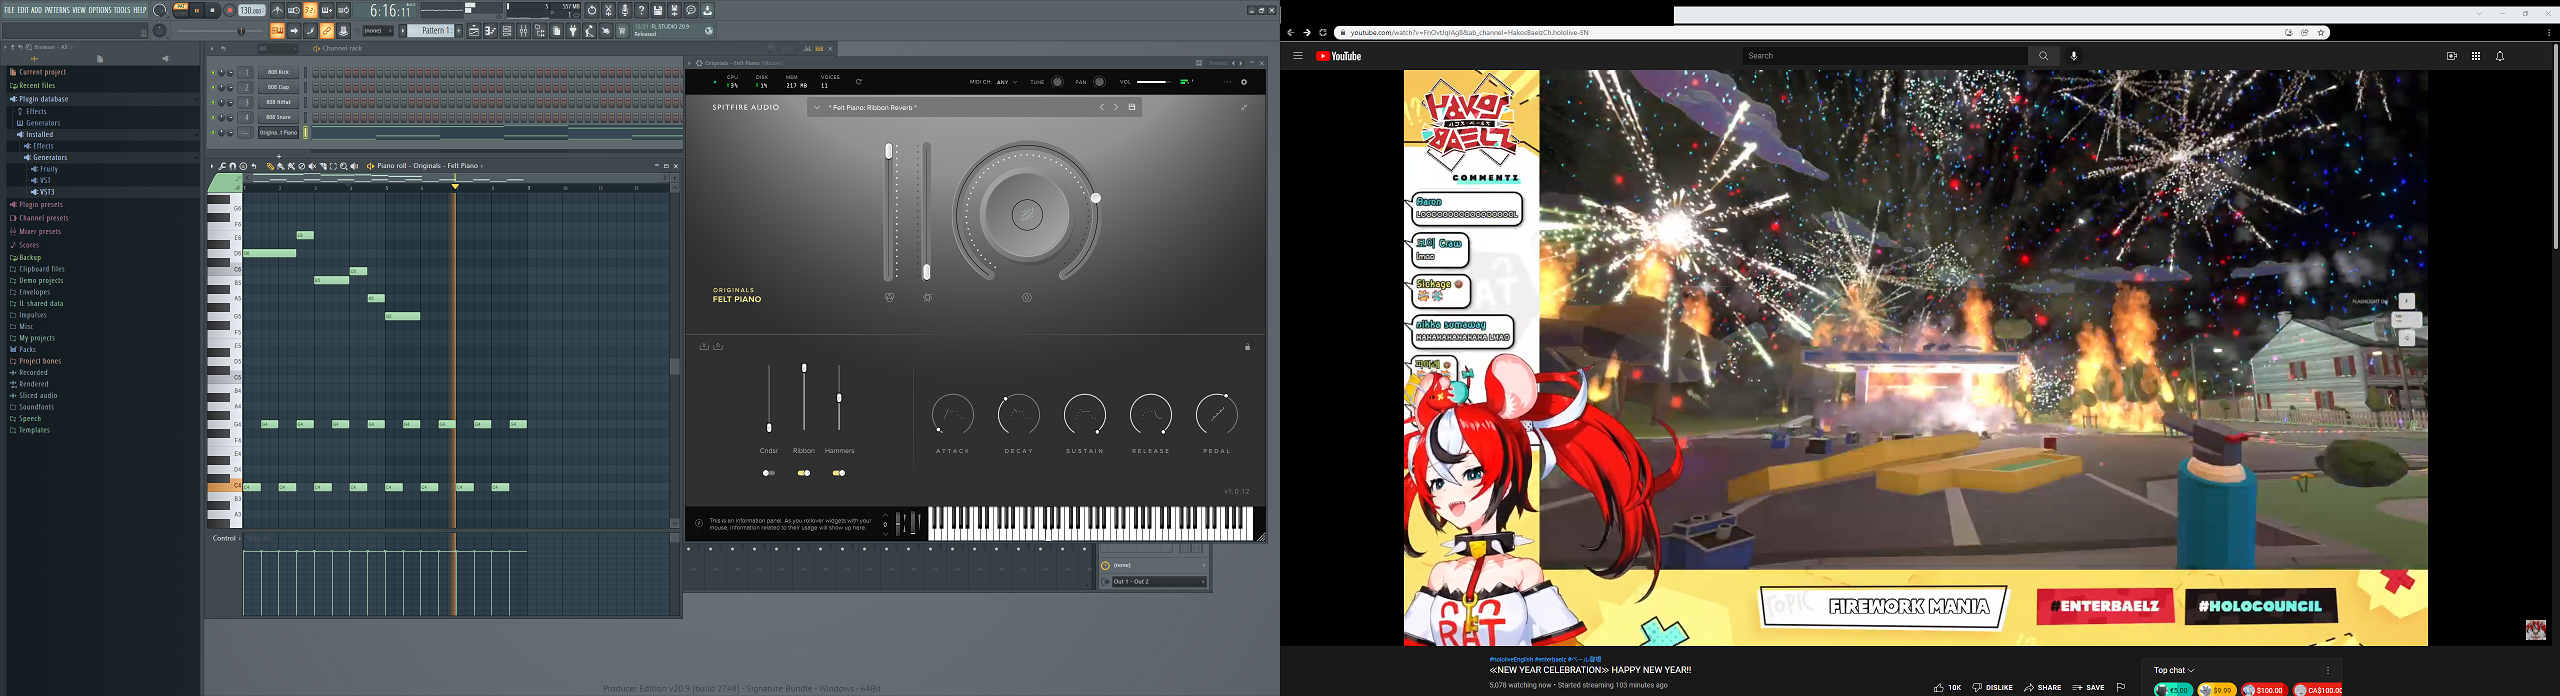This screenshot has width=2560, height=696.
Task: Open the YouTube apps grid icon
Action: 2476,56
